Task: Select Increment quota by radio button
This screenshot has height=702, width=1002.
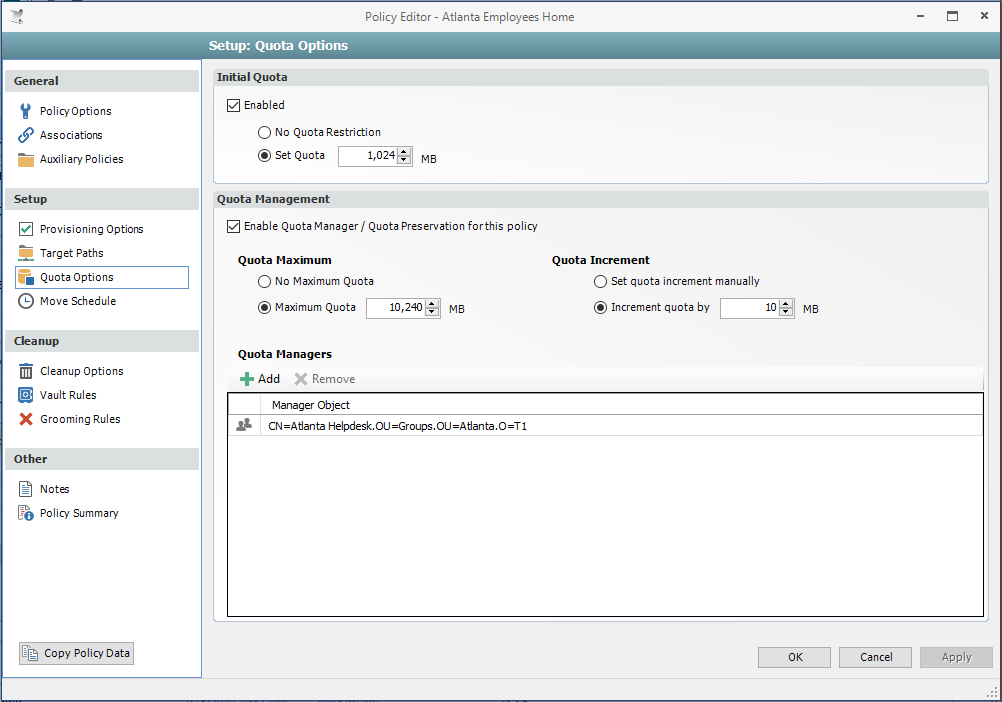Action: point(600,308)
